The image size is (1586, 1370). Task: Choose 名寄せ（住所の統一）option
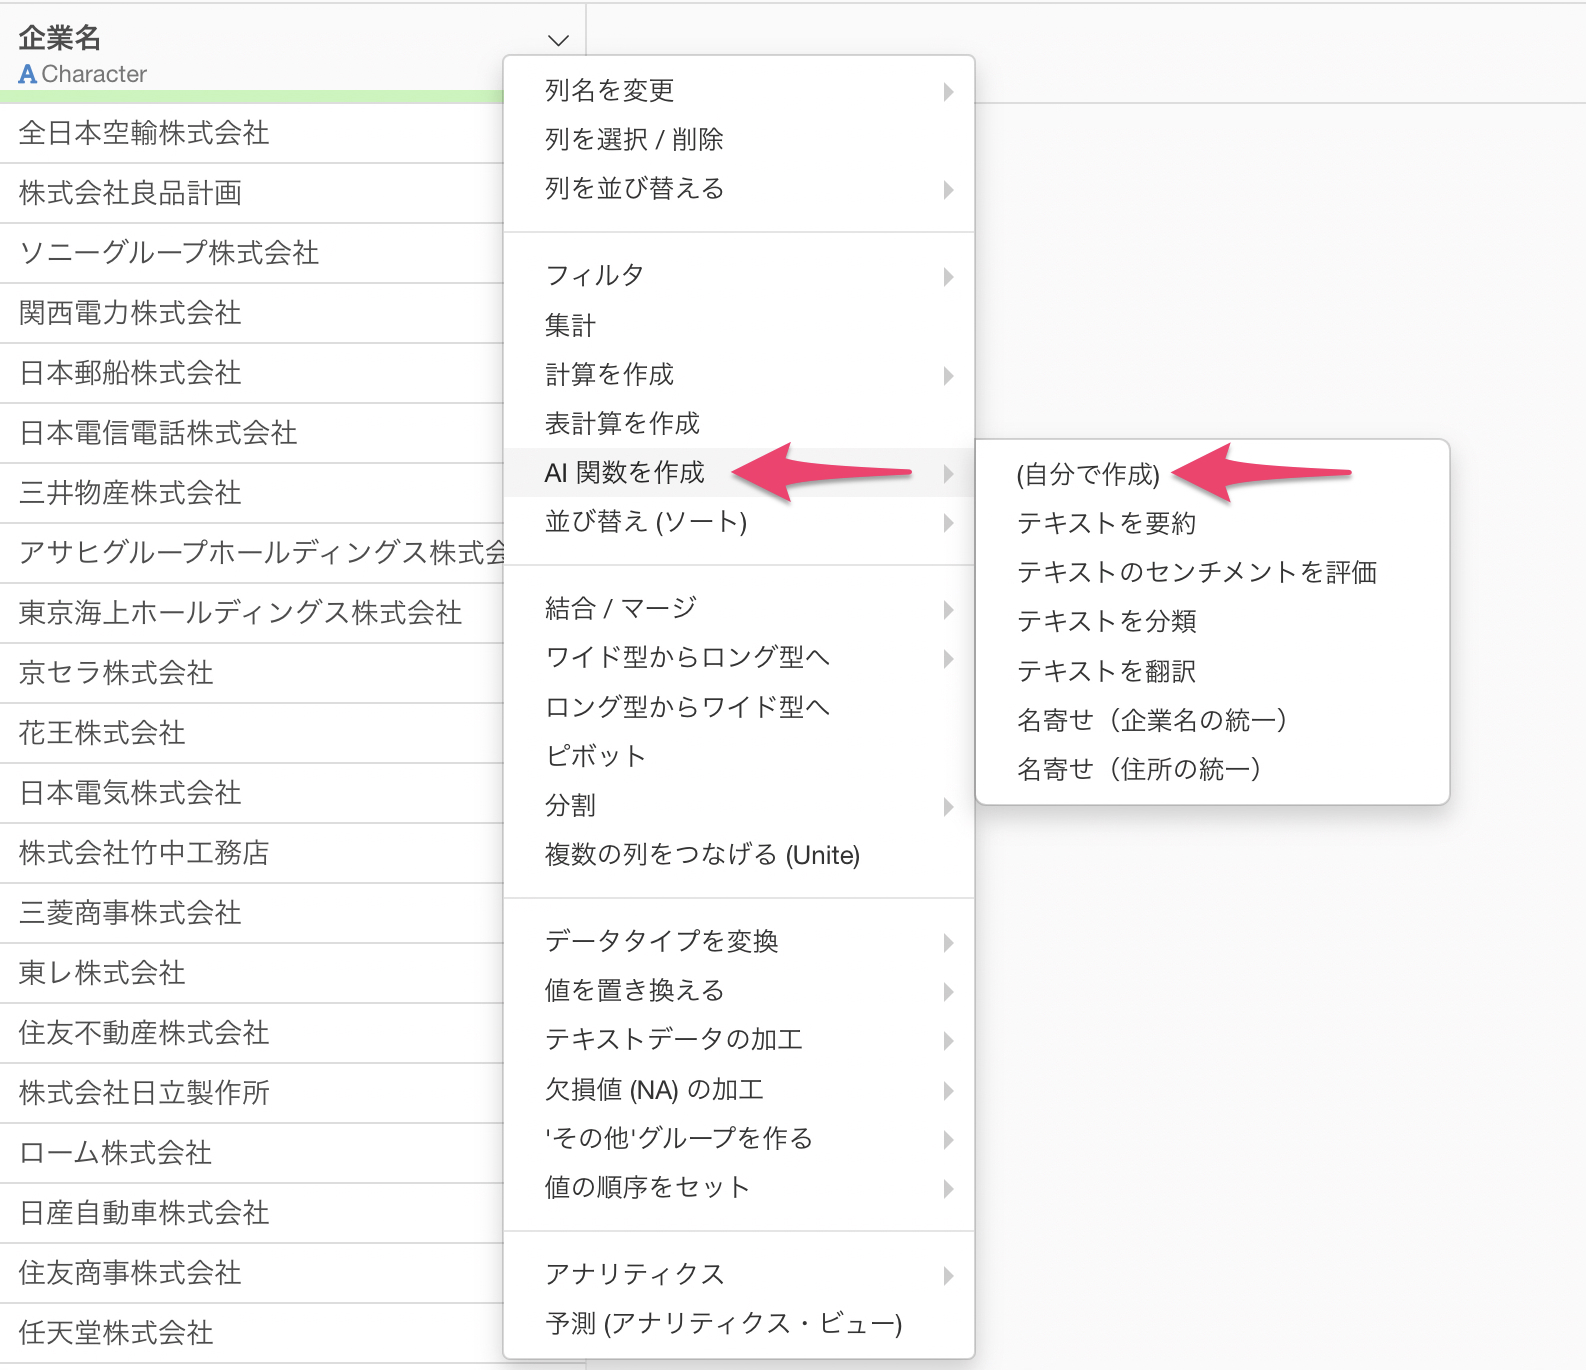click(1138, 769)
